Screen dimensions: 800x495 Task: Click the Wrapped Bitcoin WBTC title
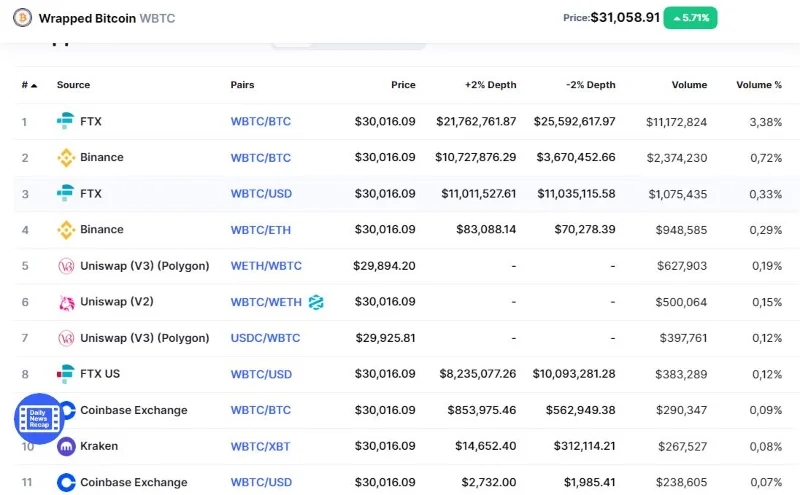point(107,18)
